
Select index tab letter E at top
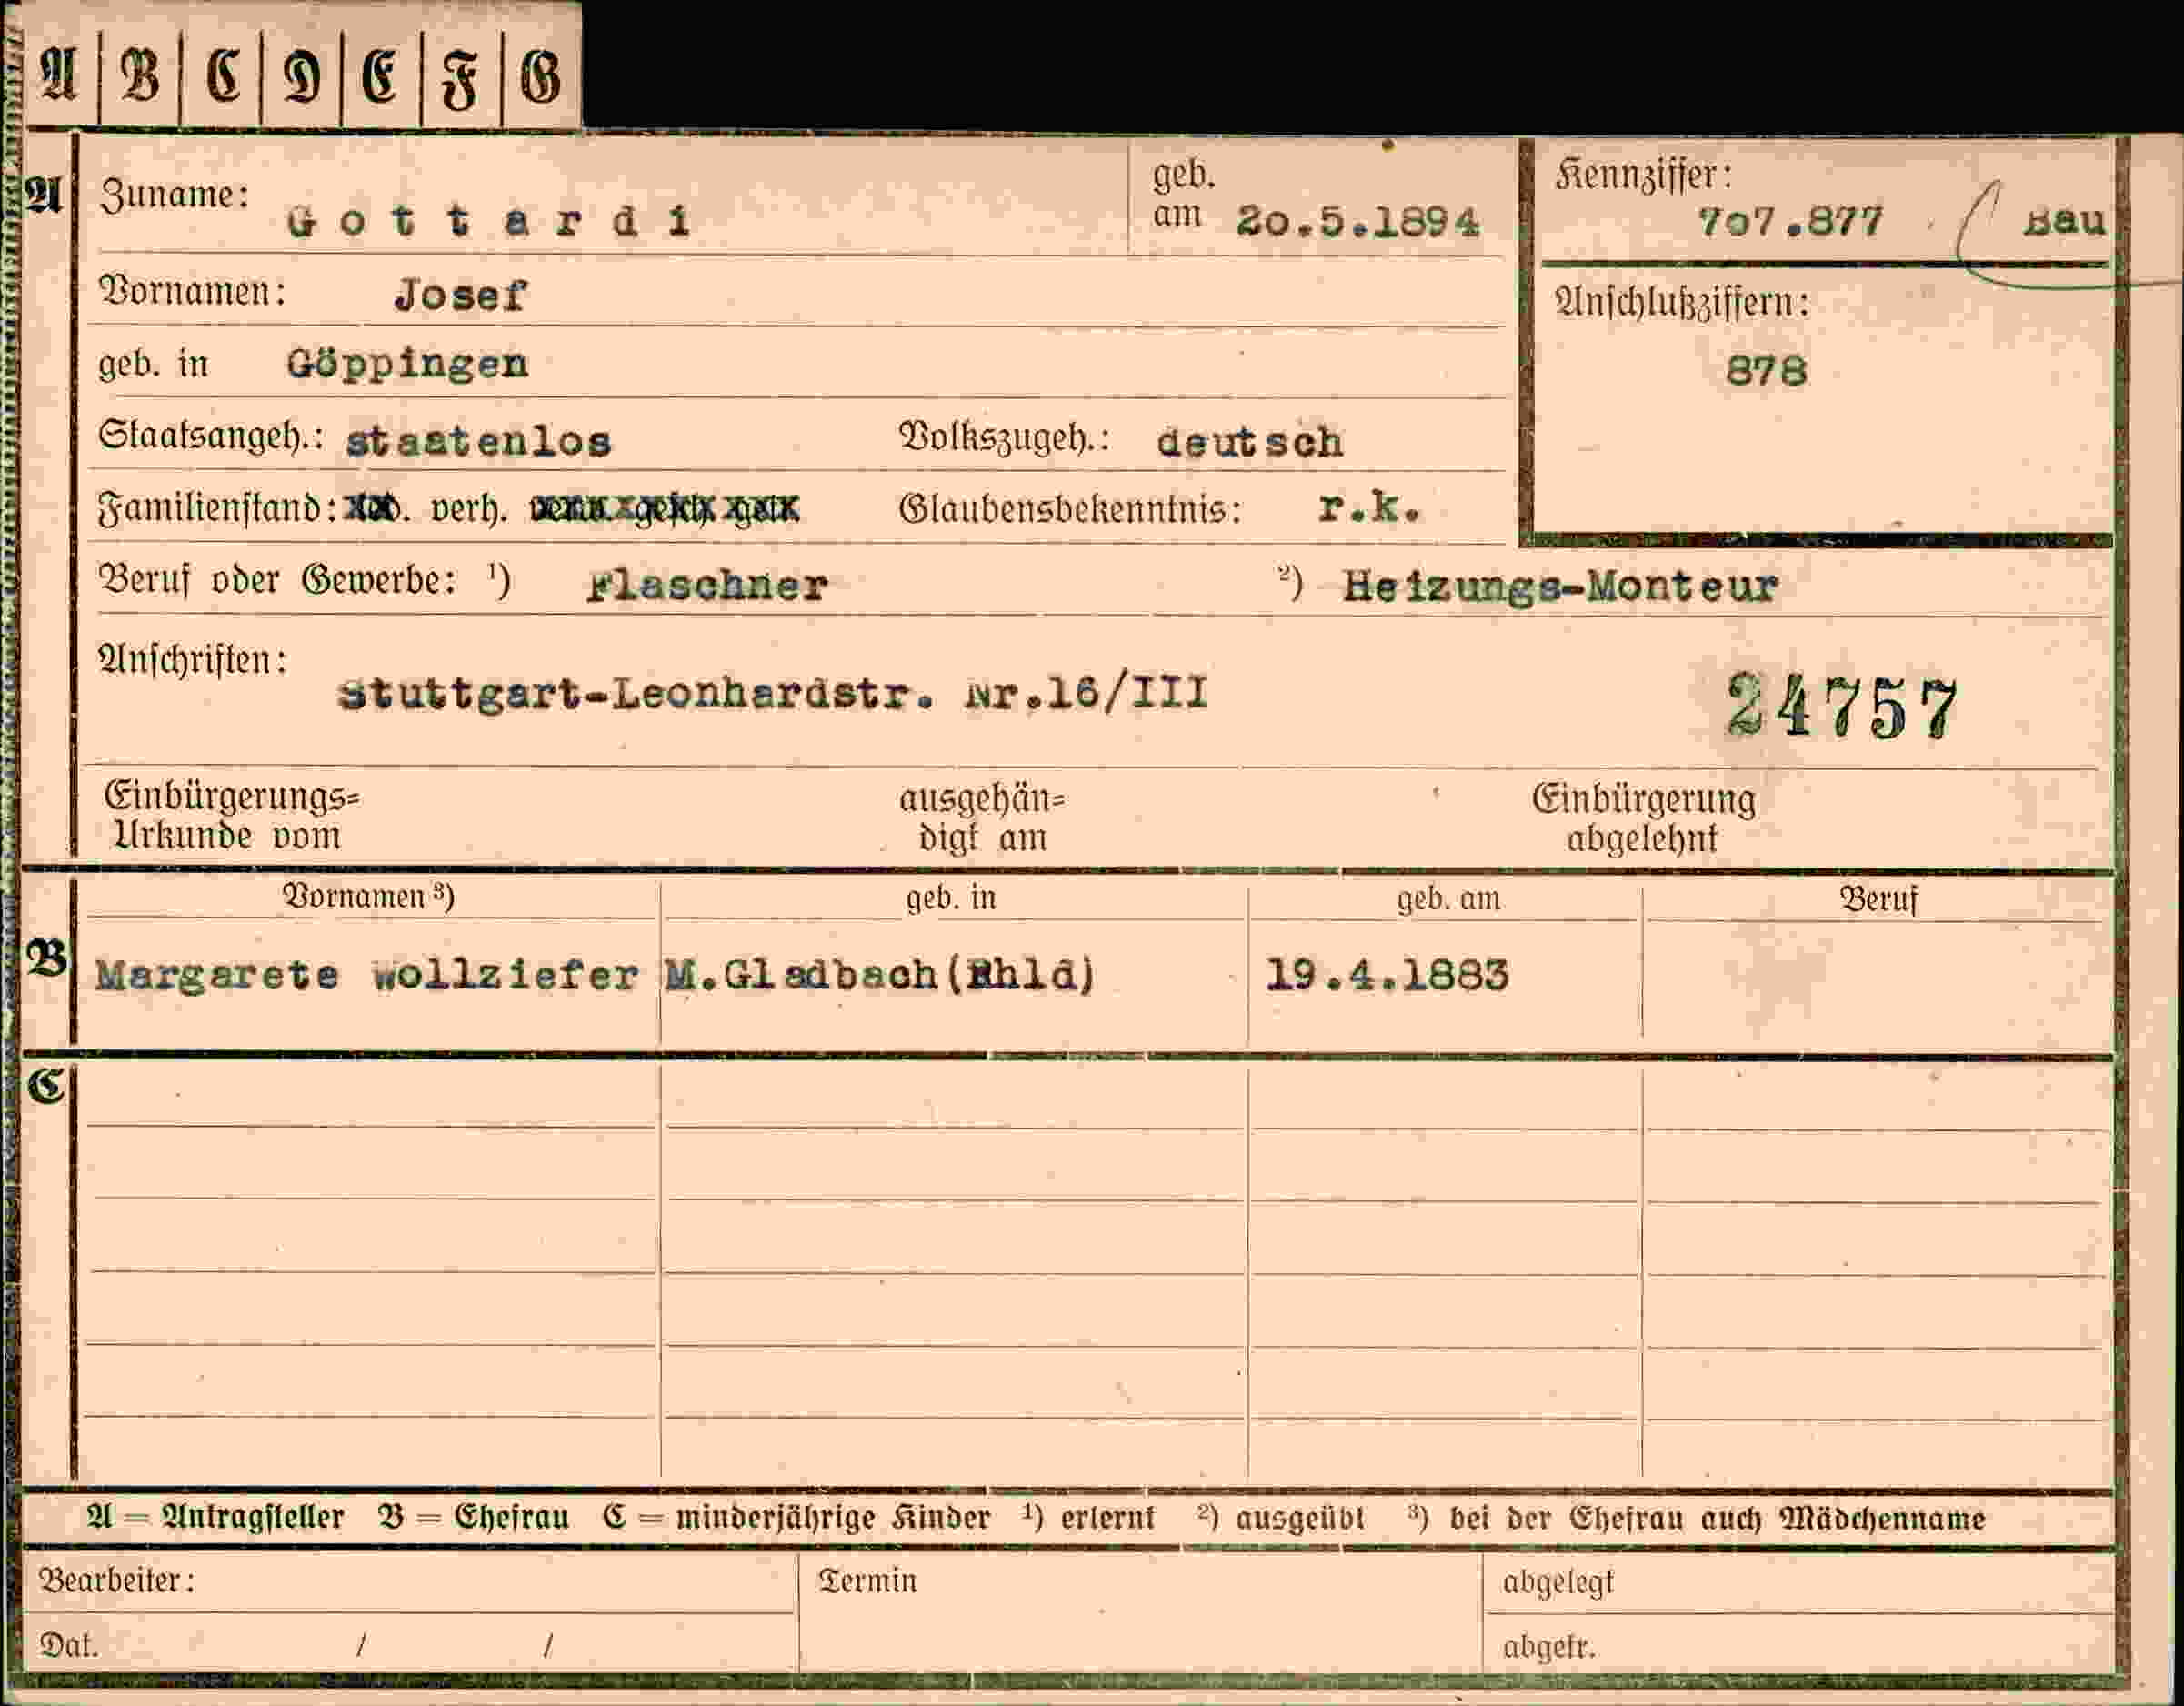[381, 75]
